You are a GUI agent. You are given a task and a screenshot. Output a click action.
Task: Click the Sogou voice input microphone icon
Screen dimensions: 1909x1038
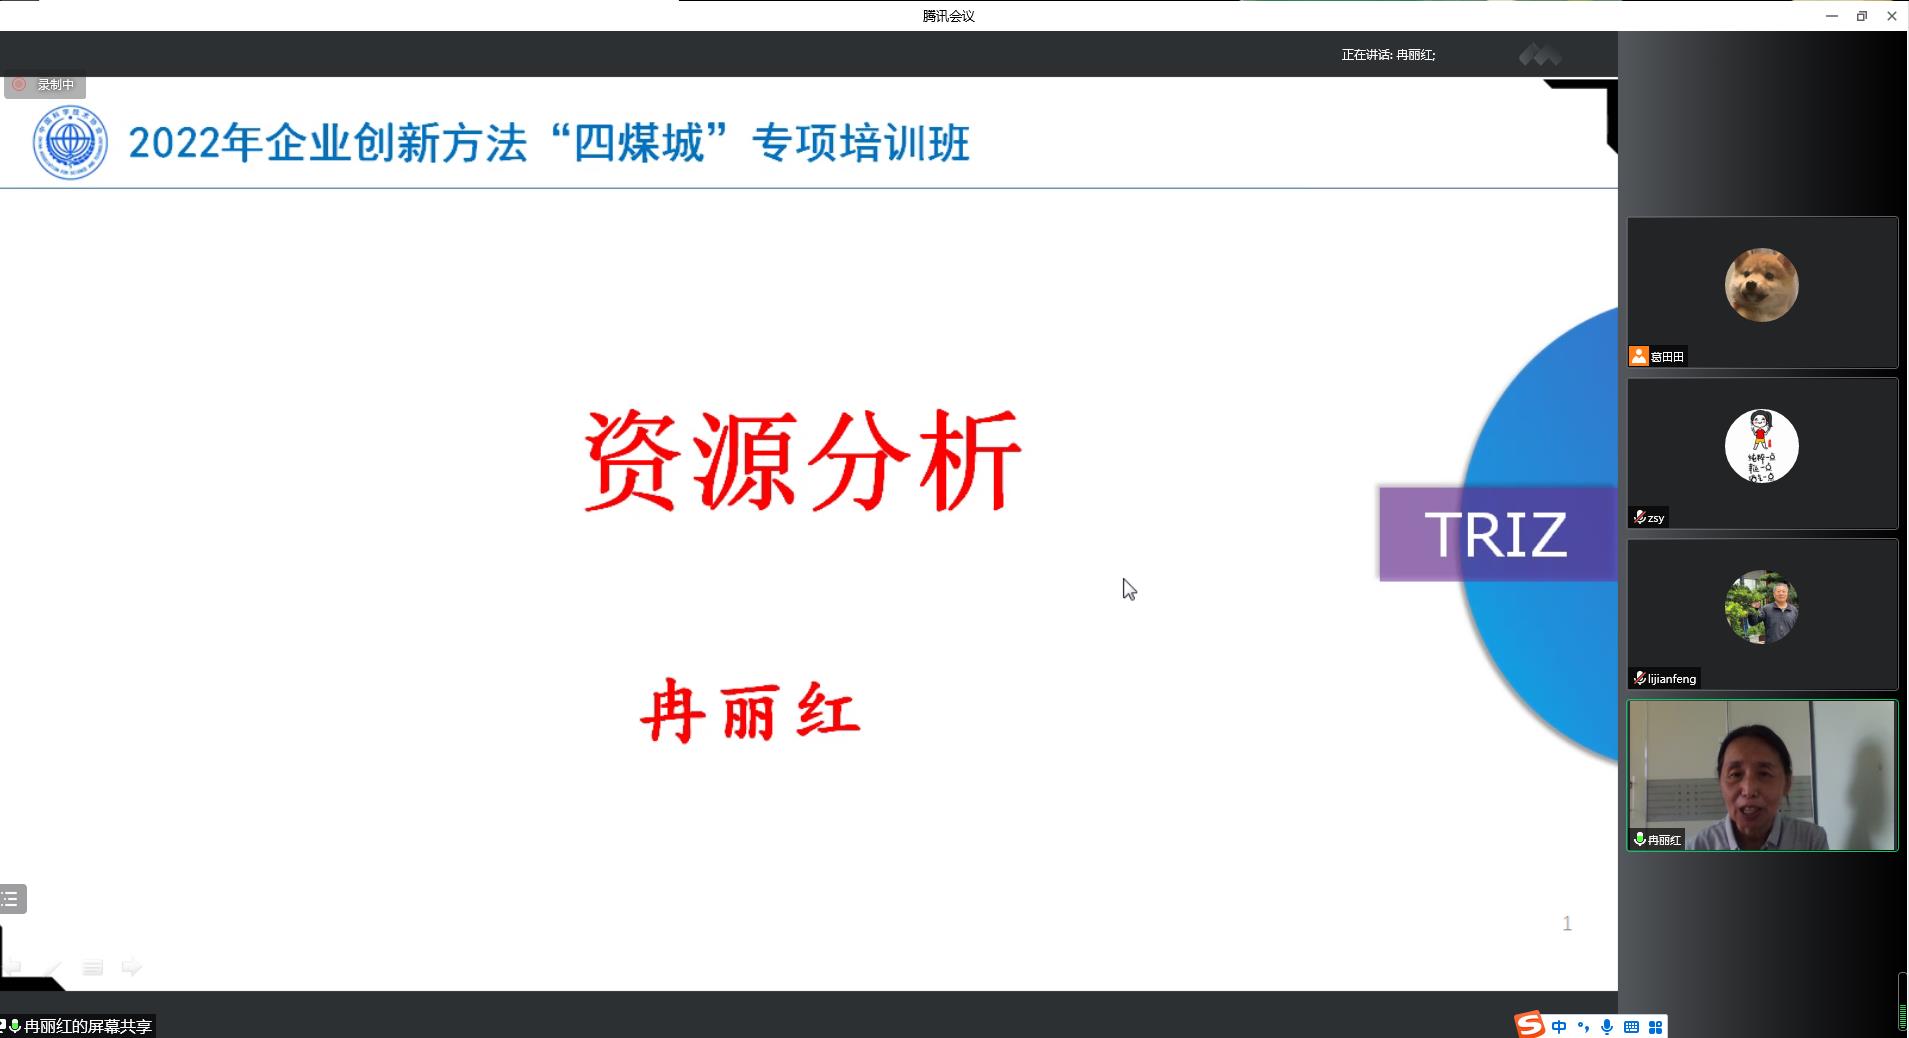[x=1607, y=1027]
